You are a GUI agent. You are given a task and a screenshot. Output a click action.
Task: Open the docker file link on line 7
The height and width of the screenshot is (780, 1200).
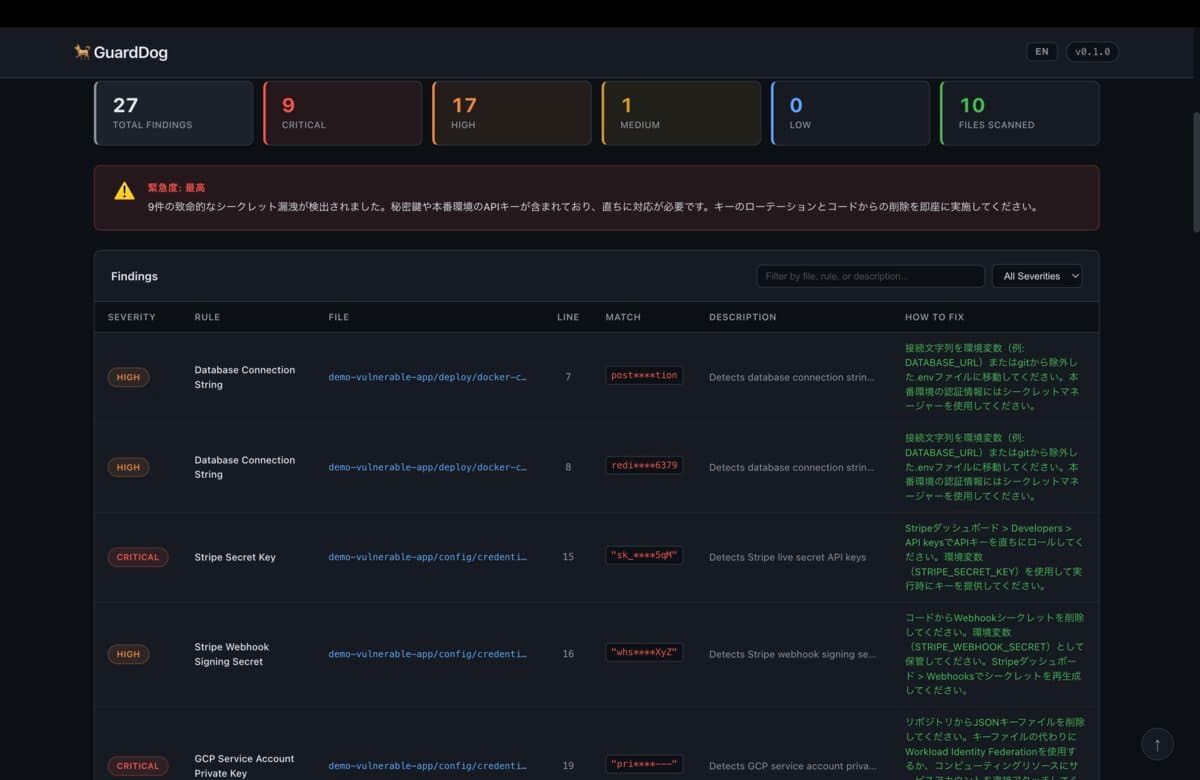coord(427,377)
